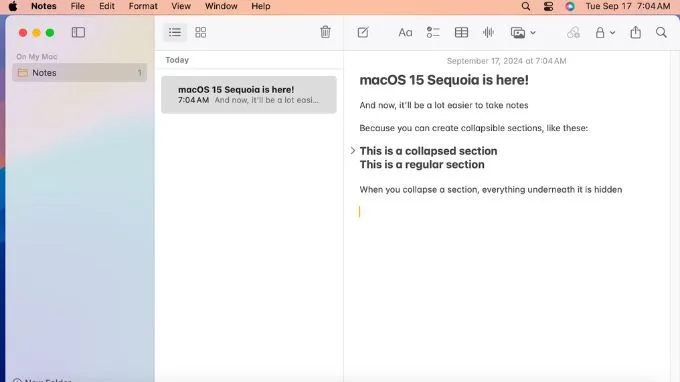
Task: Expand the 'This is a collapsed section' chevron
Action: (353, 150)
